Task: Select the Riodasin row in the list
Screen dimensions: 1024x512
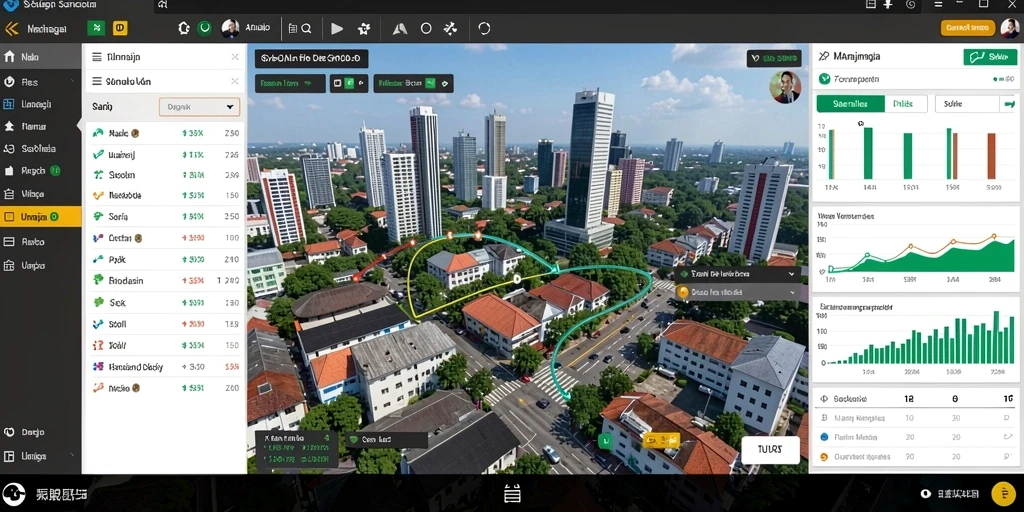Action: tap(165, 280)
